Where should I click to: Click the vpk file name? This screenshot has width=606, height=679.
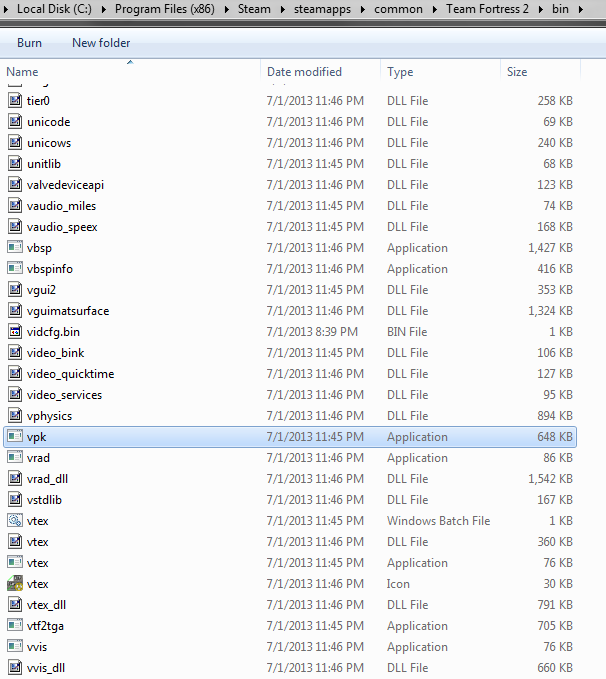[36, 437]
